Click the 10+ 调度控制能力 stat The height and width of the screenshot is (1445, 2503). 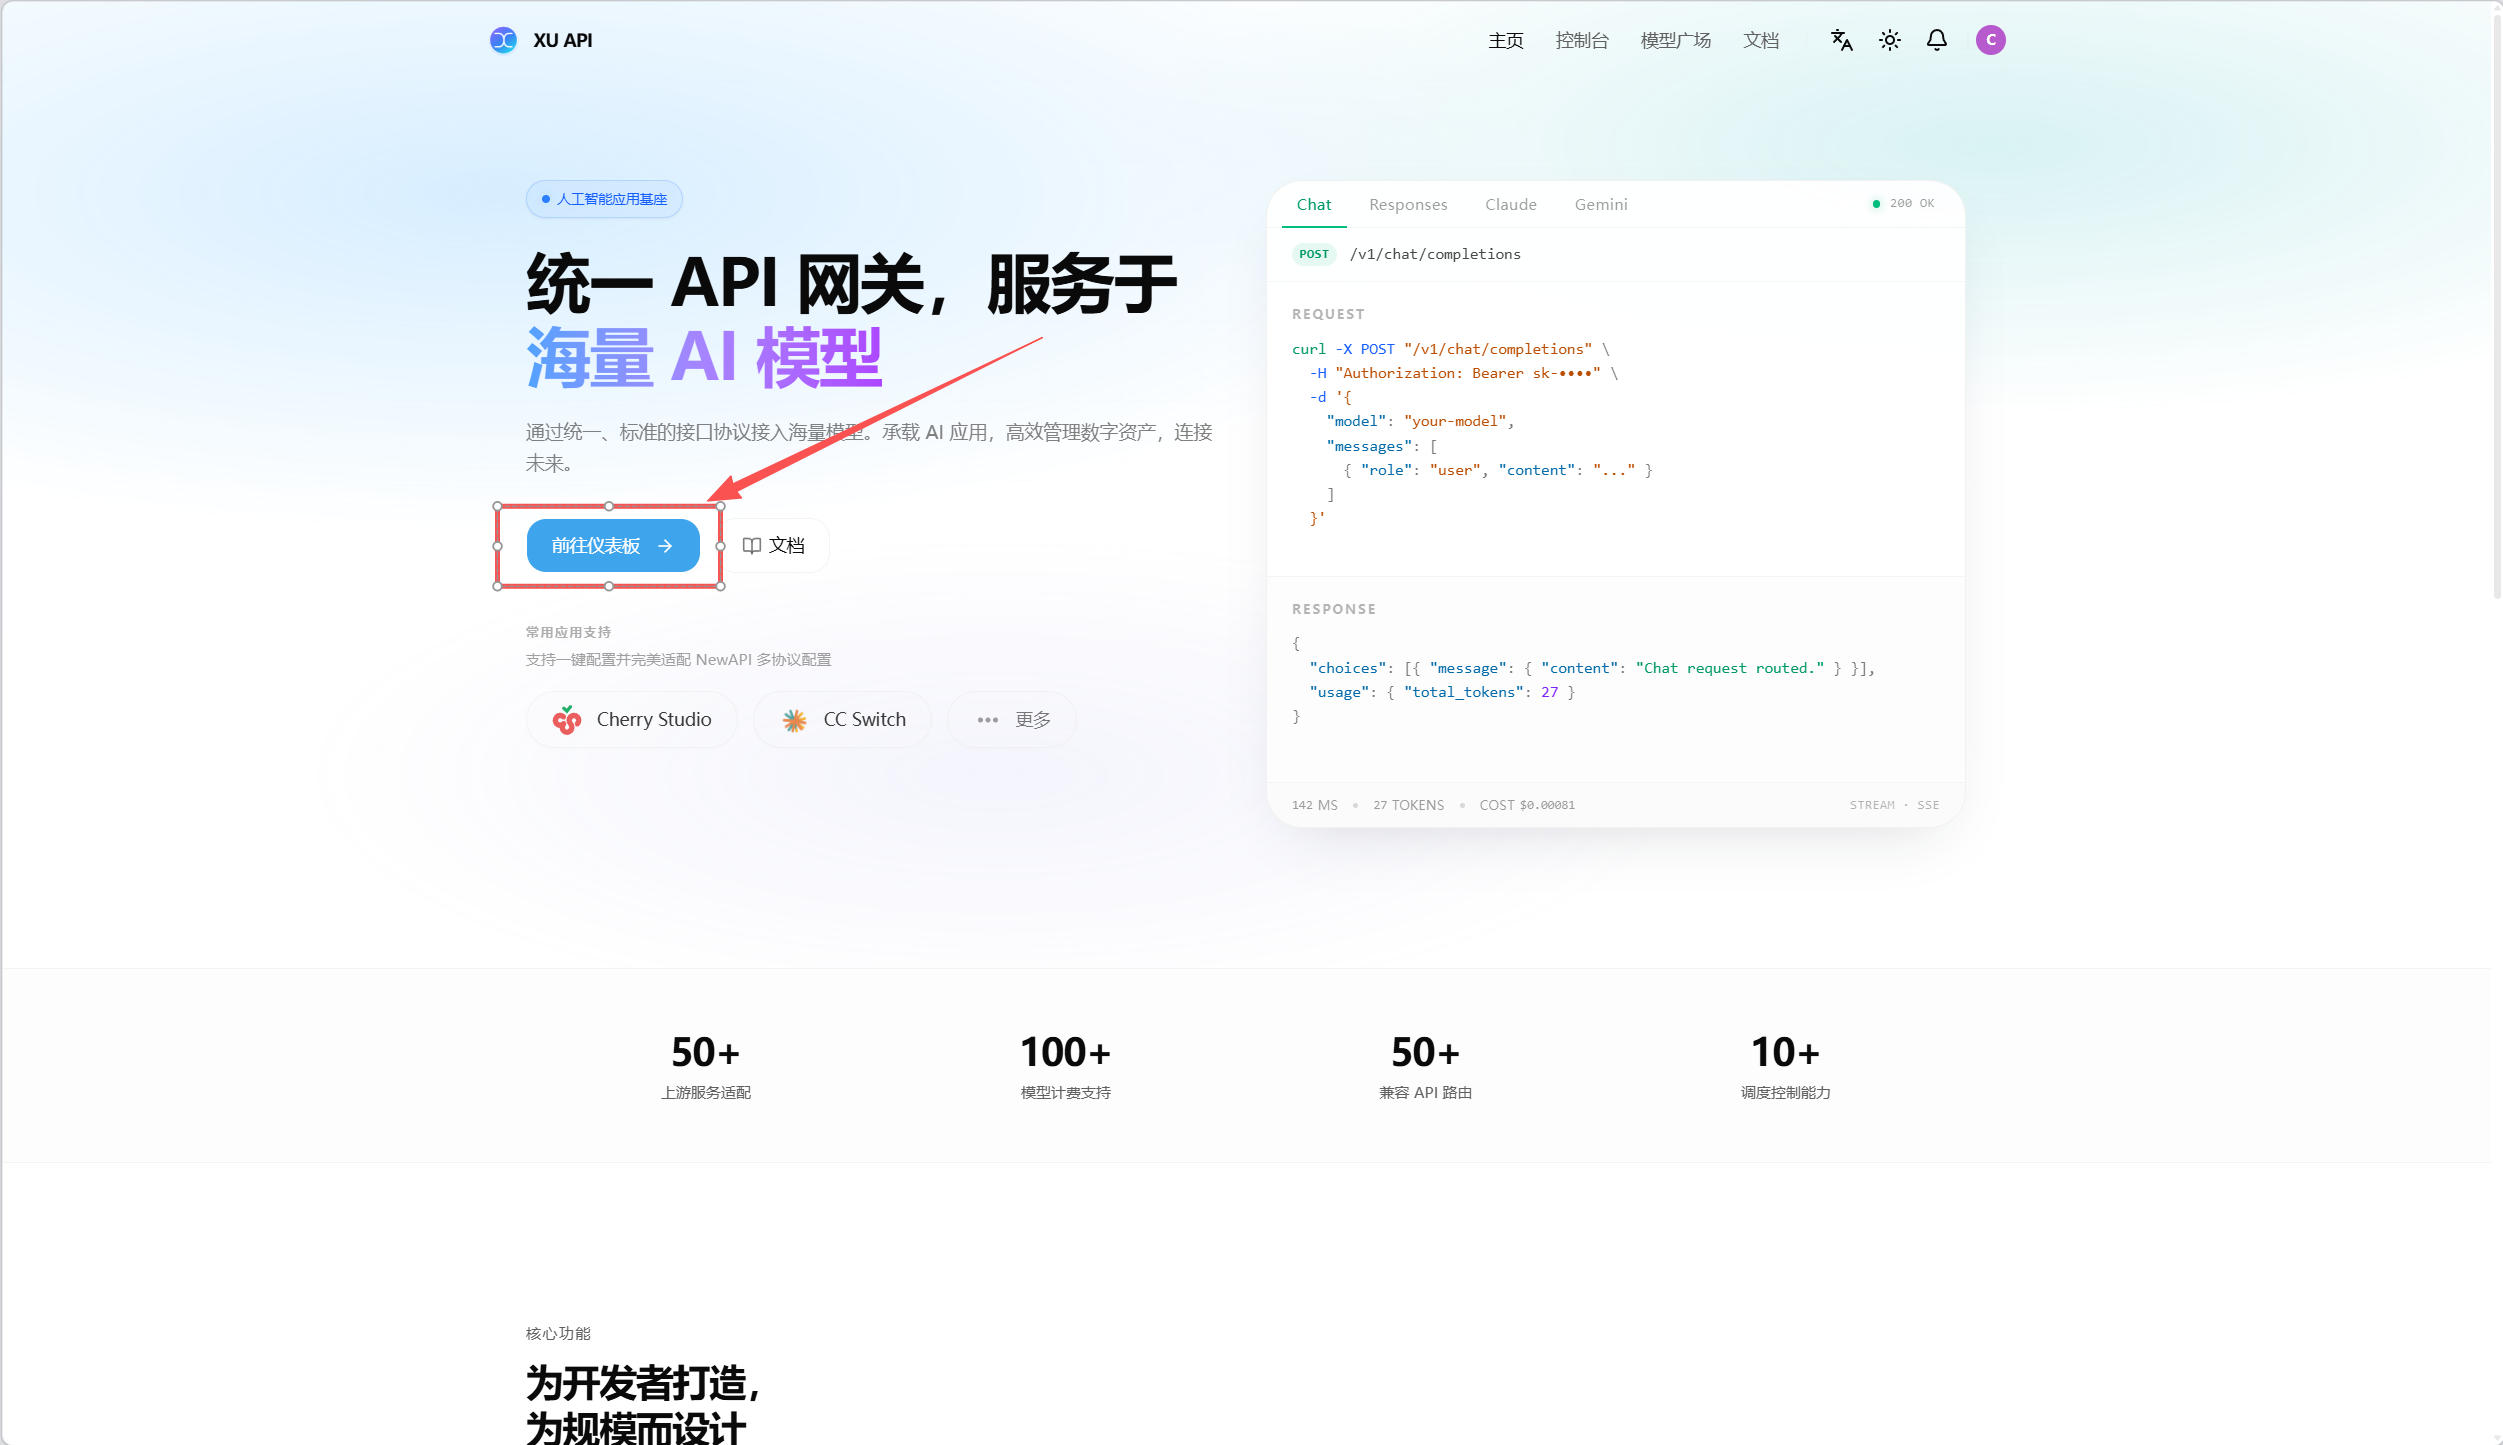(1785, 1066)
